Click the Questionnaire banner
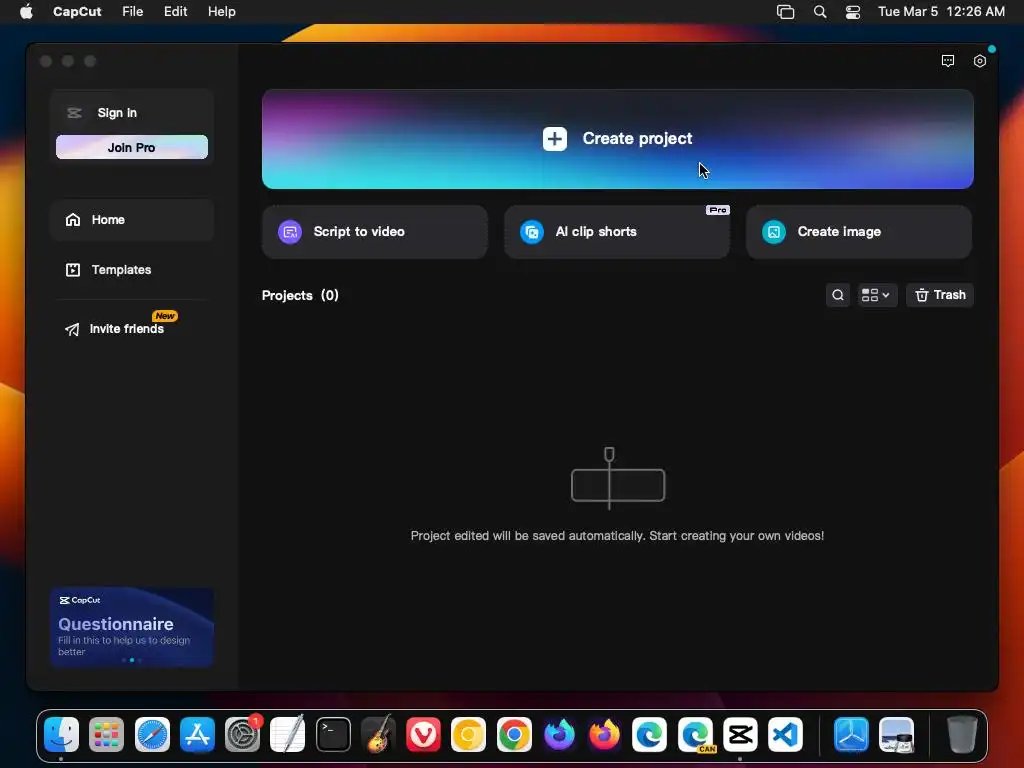Viewport: 1024px width, 768px height. pyautogui.click(x=132, y=627)
